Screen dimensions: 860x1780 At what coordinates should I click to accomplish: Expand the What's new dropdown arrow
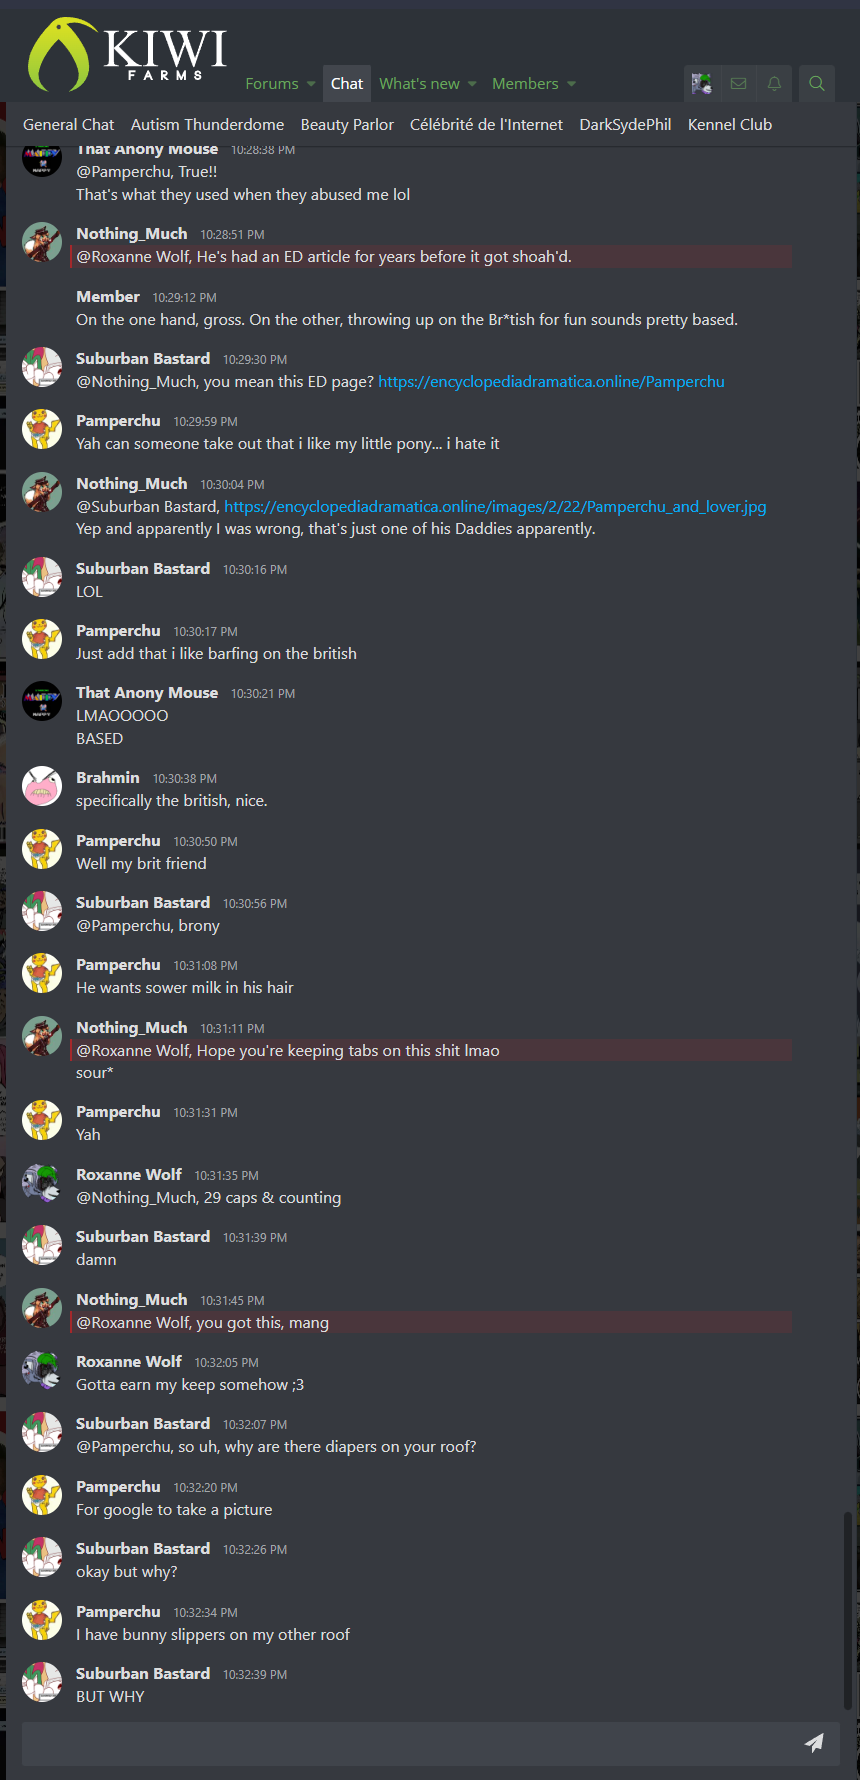[x=472, y=84]
